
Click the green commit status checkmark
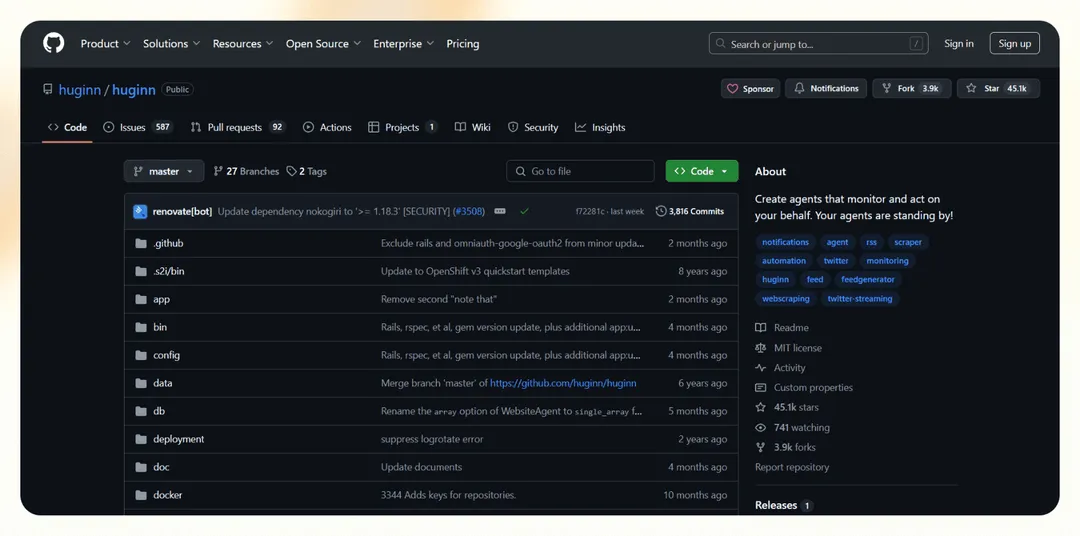pyautogui.click(x=524, y=212)
